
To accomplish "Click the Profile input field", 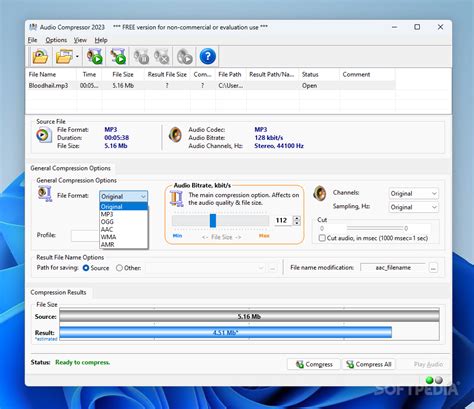I will [85, 236].
